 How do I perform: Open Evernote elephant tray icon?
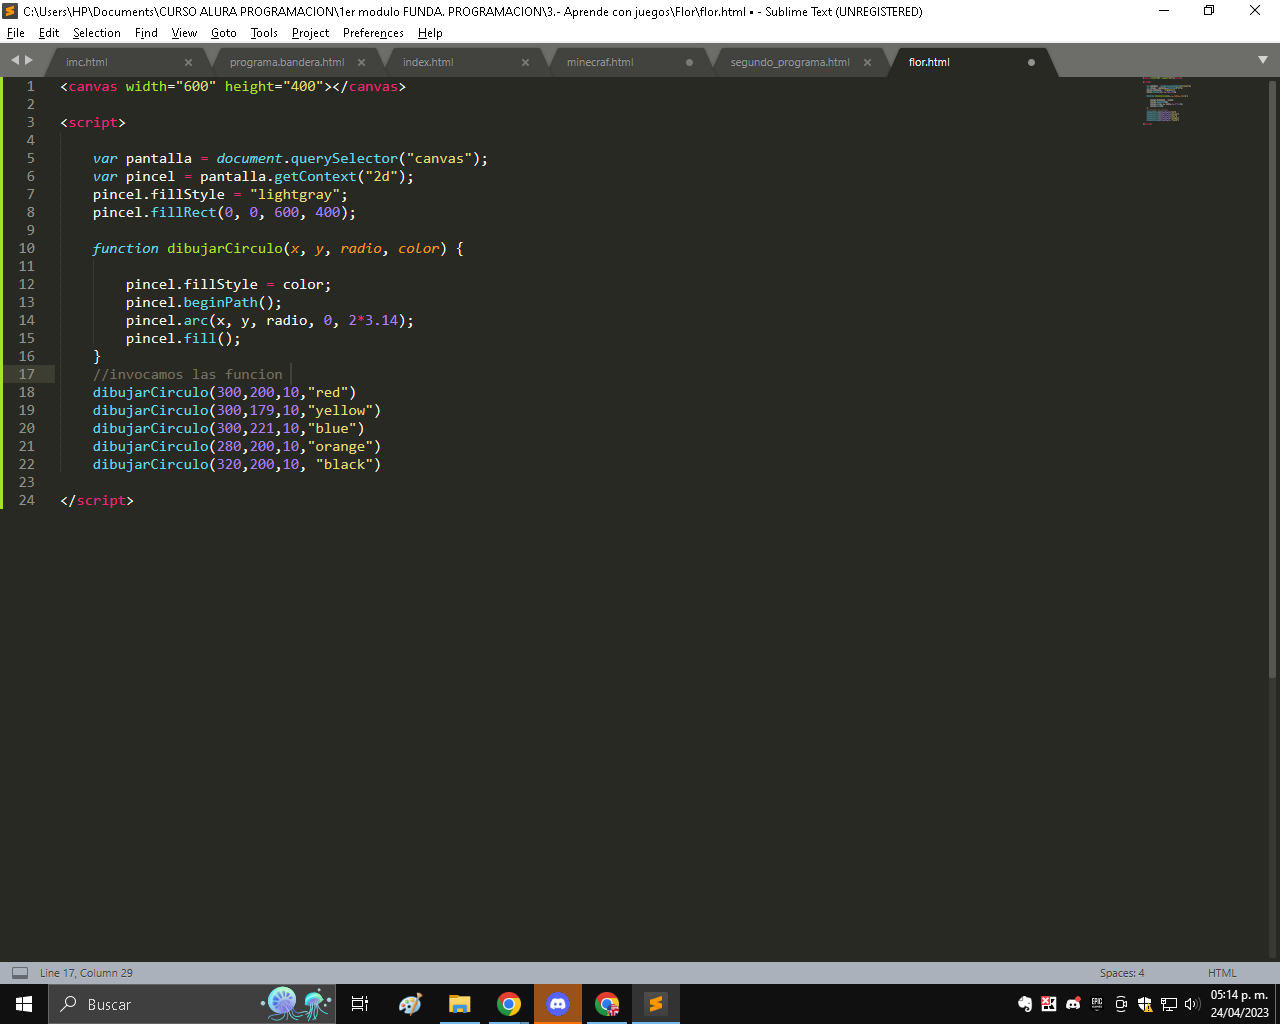pyautogui.click(x=1025, y=1004)
